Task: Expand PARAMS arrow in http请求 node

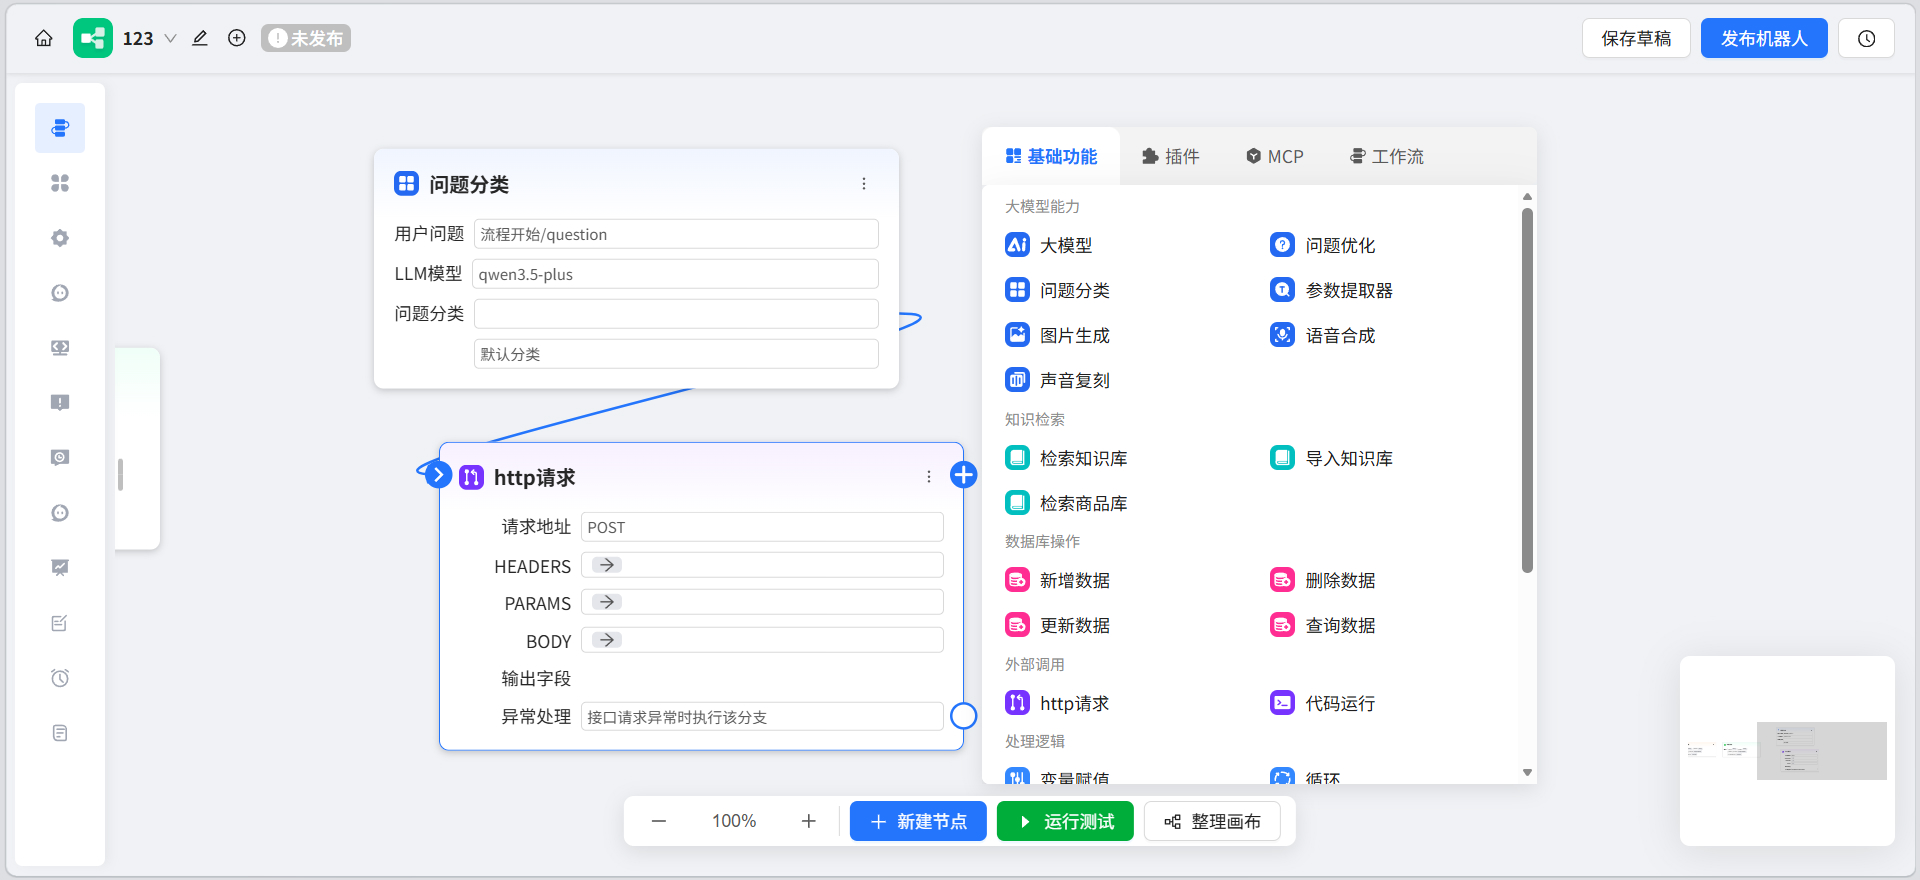Action: 606,602
